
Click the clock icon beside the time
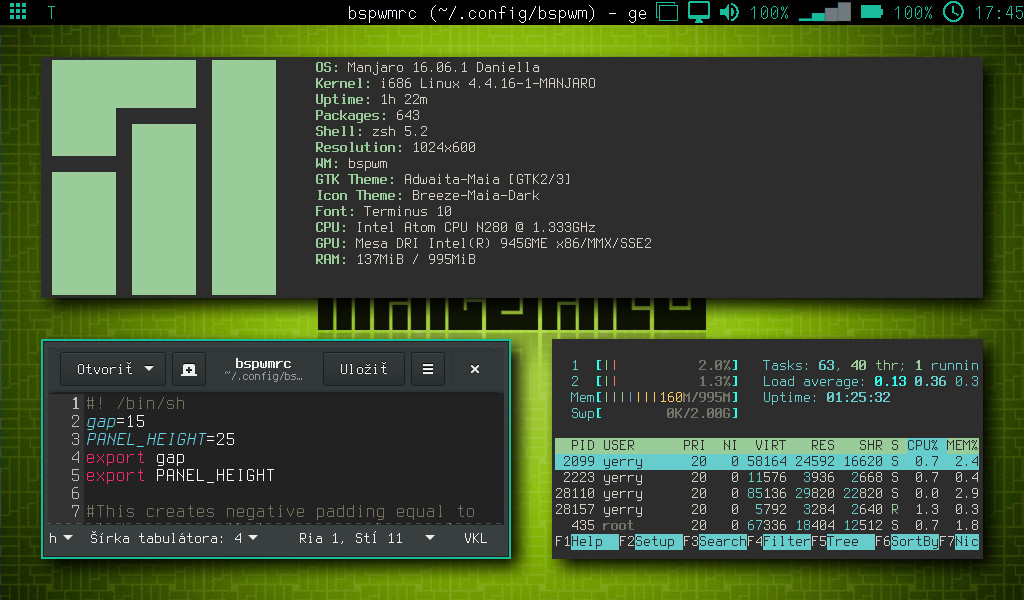coord(954,13)
